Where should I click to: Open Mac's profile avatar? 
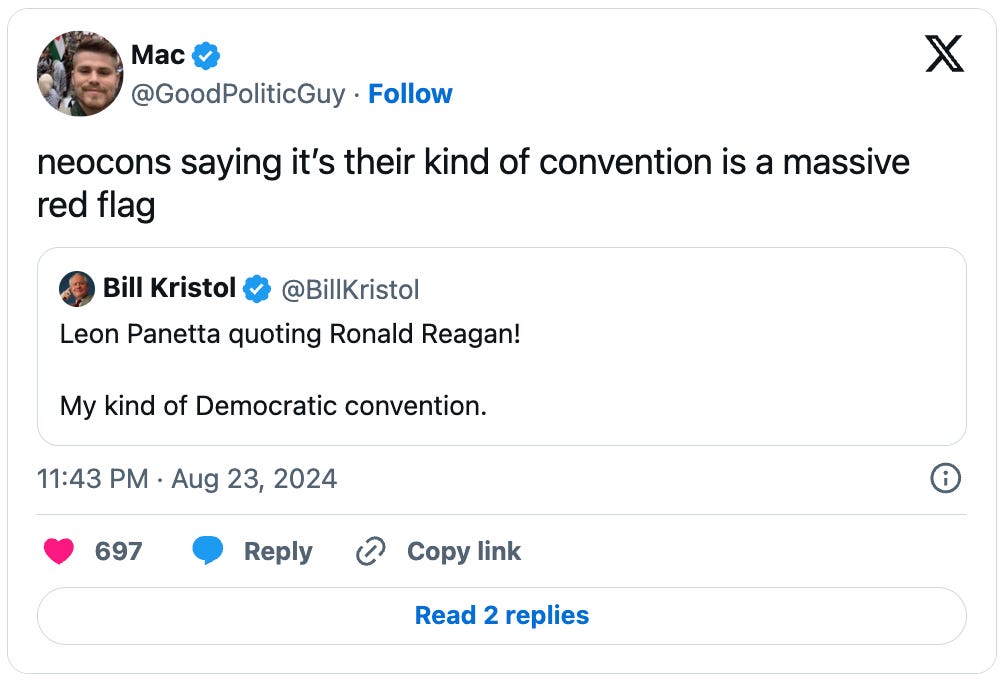point(80,73)
